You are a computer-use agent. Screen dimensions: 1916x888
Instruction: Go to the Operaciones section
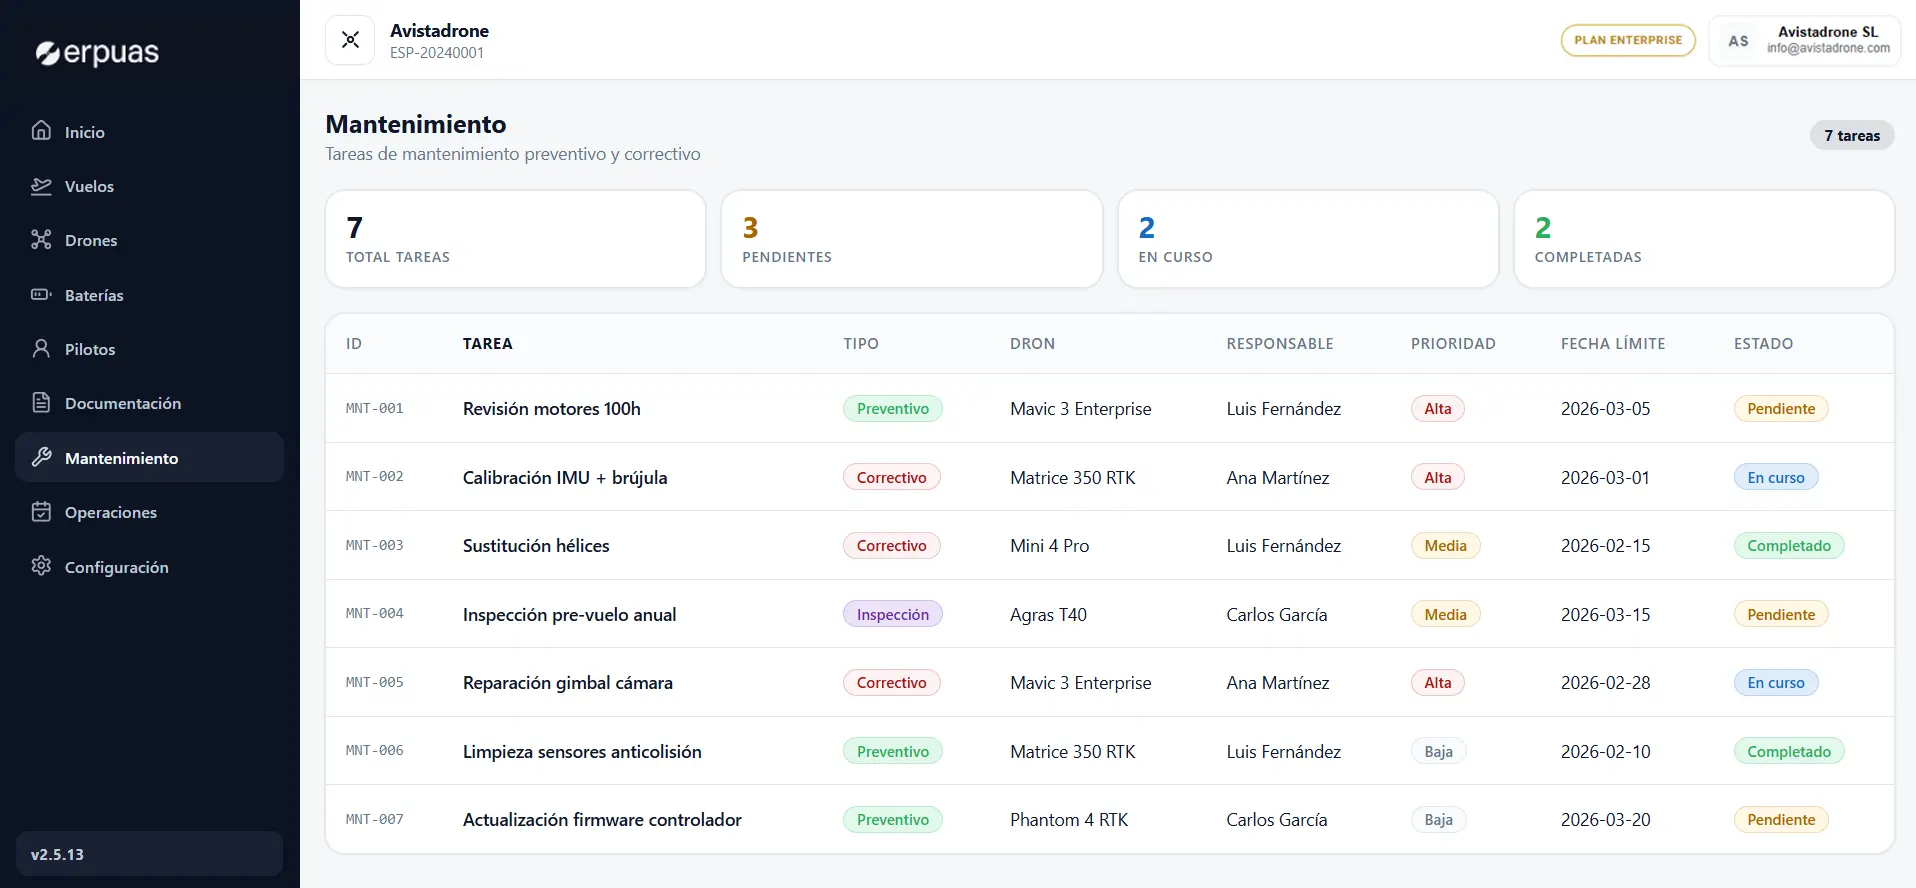(110, 512)
